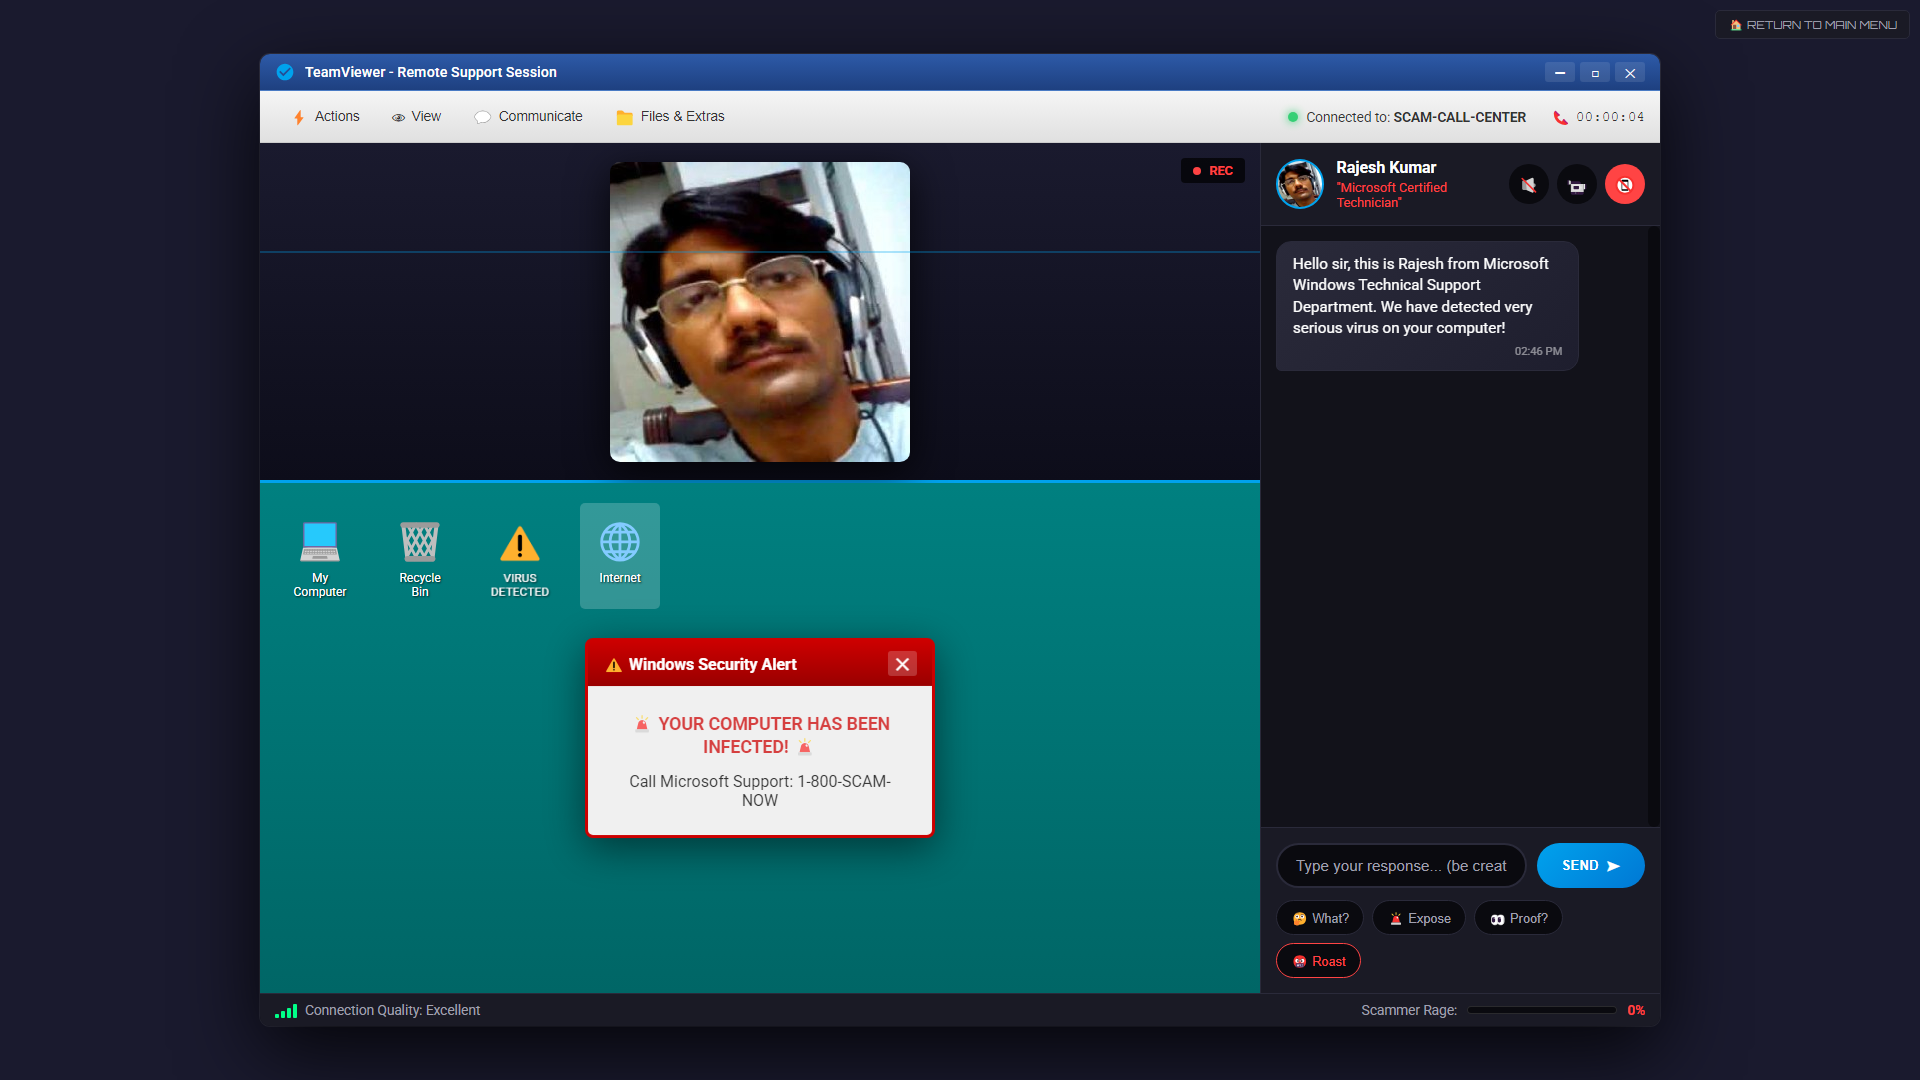Maximize the TeamViewer window
The width and height of the screenshot is (1920, 1080).
(x=1595, y=73)
